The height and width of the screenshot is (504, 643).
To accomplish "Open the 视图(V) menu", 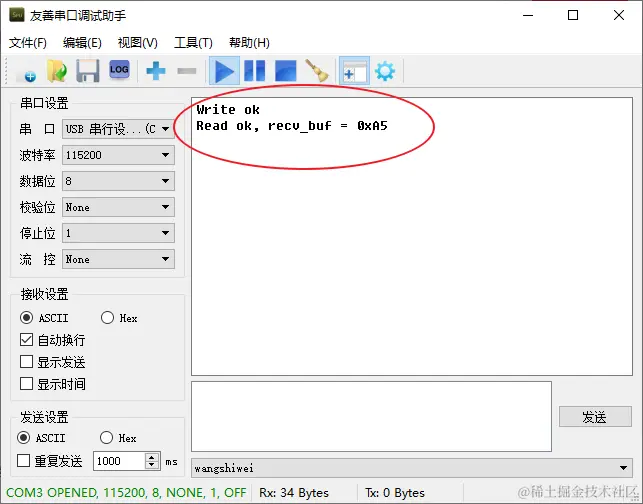I will (x=138, y=43).
